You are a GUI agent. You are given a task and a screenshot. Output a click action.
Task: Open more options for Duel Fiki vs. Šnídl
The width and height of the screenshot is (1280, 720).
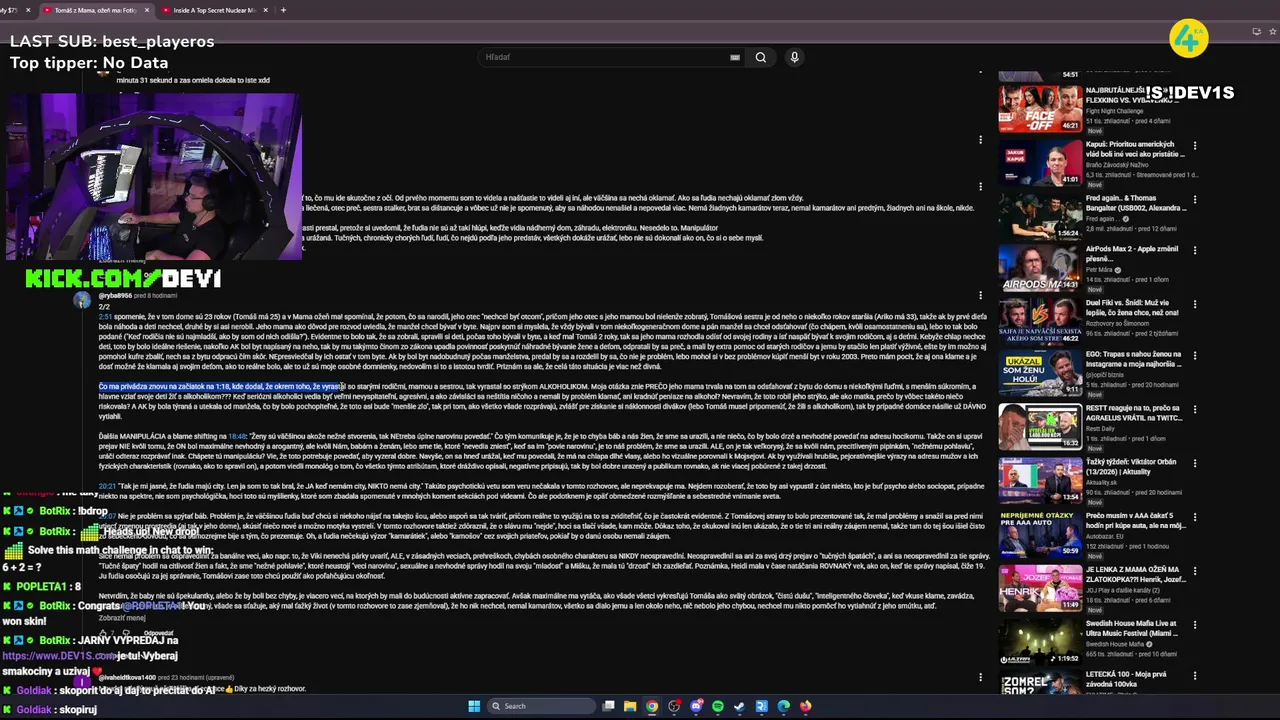tap(1194, 303)
